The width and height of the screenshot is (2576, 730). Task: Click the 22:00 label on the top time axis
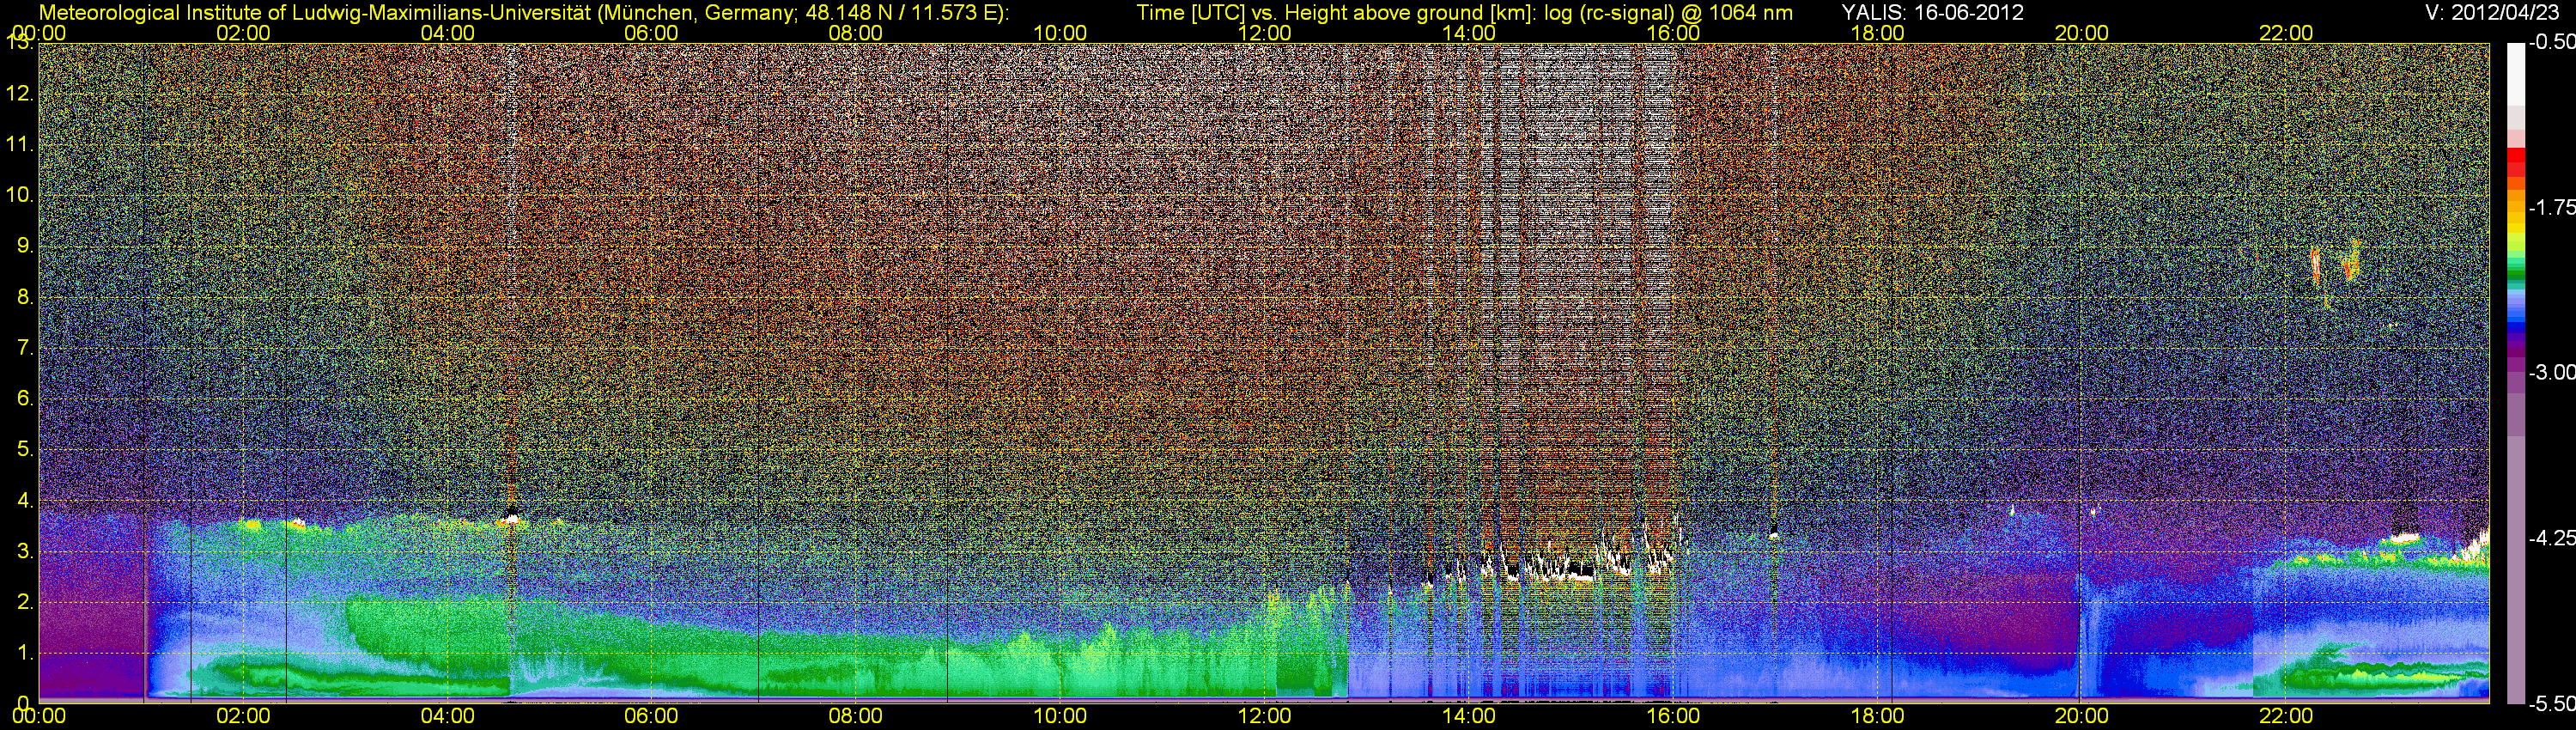point(2286,33)
